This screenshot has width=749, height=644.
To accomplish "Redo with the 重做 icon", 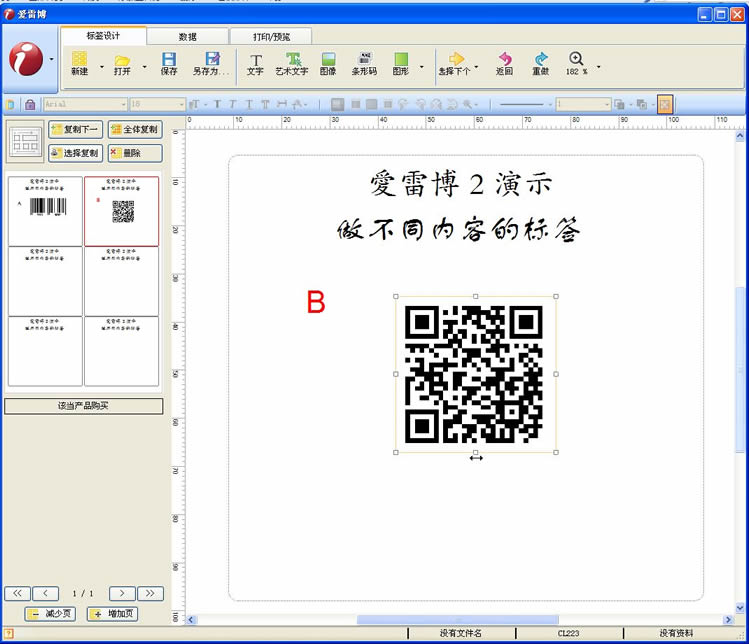I will pyautogui.click(x=541, y=64).
